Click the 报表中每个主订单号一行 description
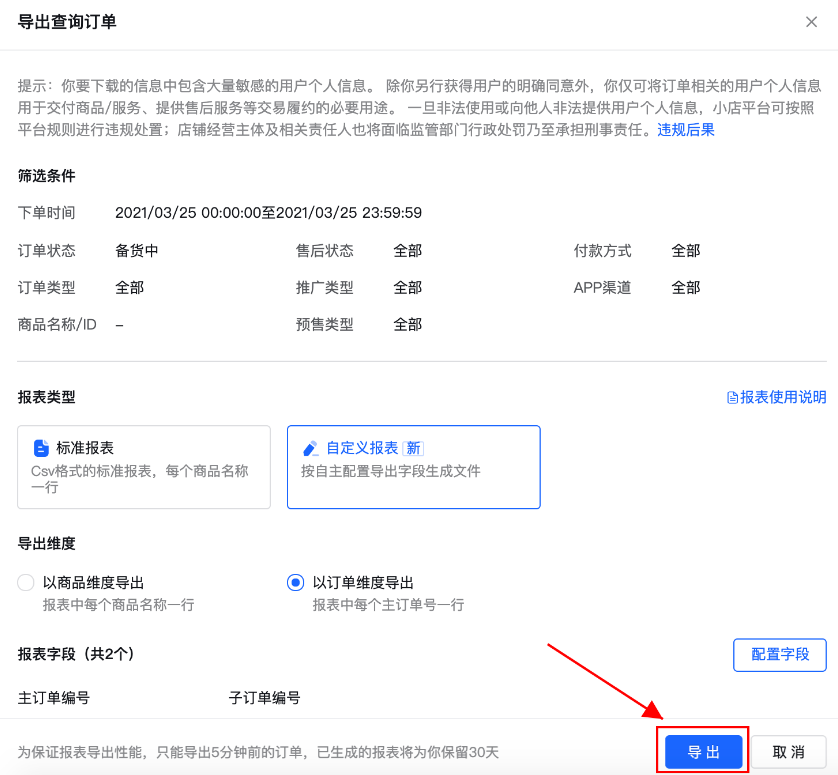 click(389, 605)
